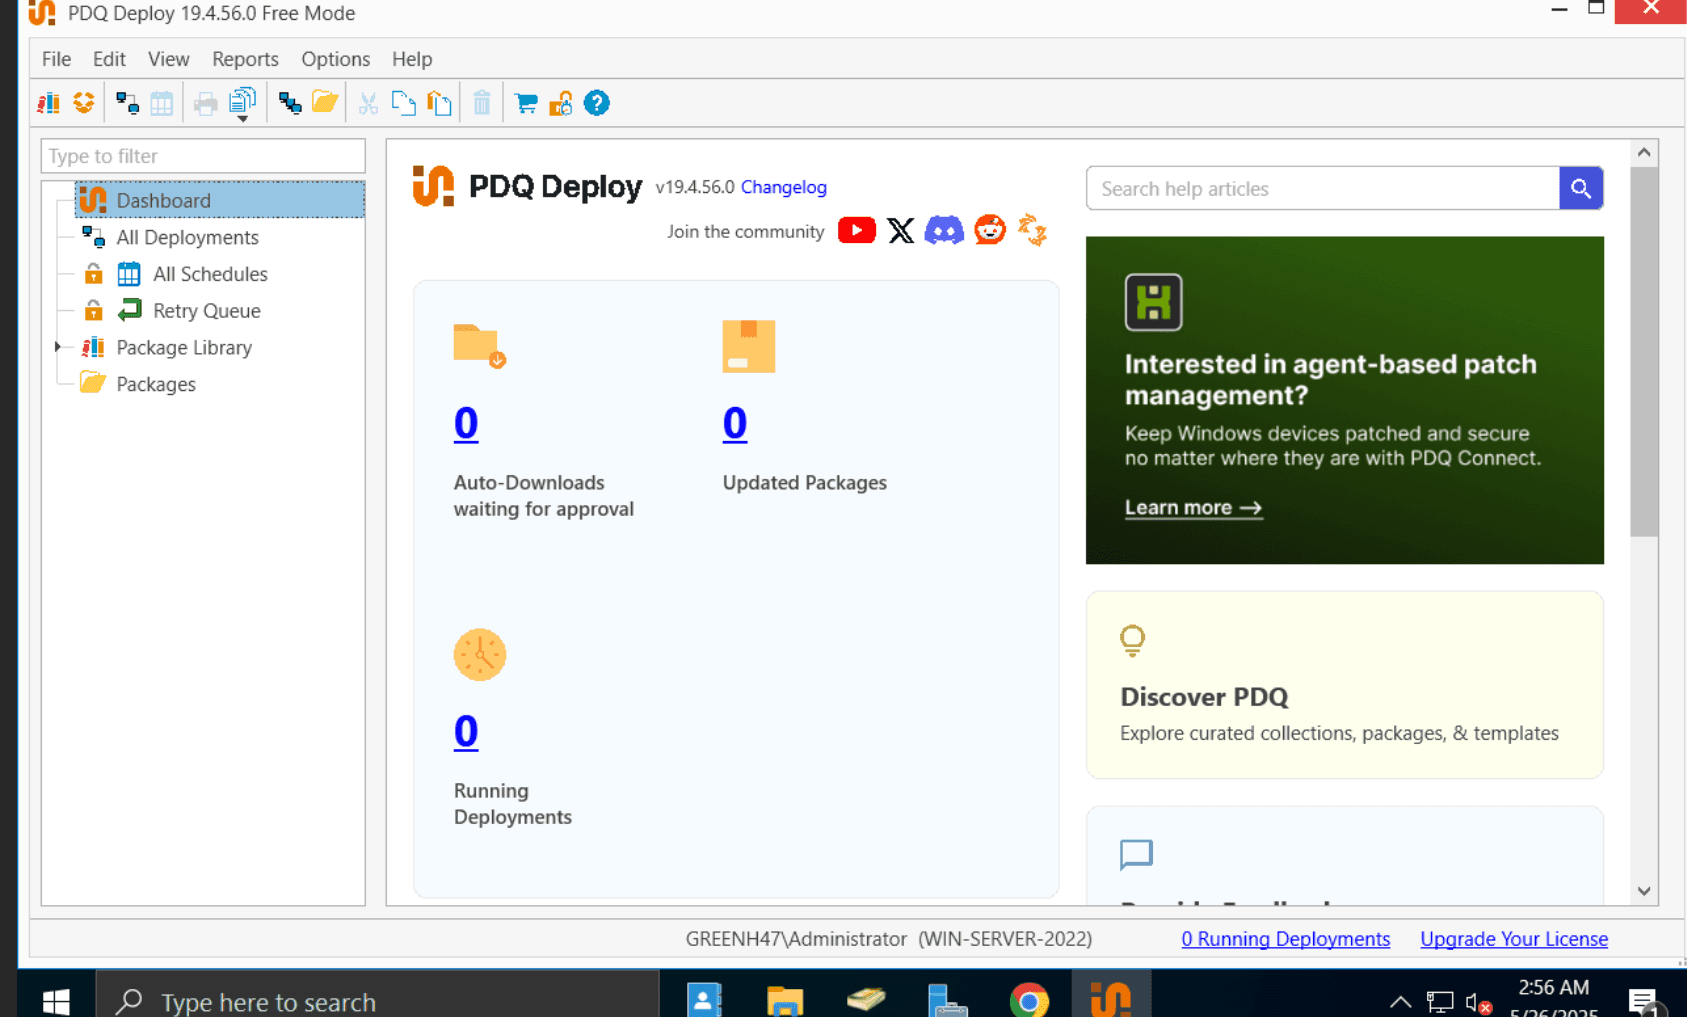The height and width of the screenshot is (1017, 1687).
Task: Select All Schedules in the tree
Action: [210, 274]
